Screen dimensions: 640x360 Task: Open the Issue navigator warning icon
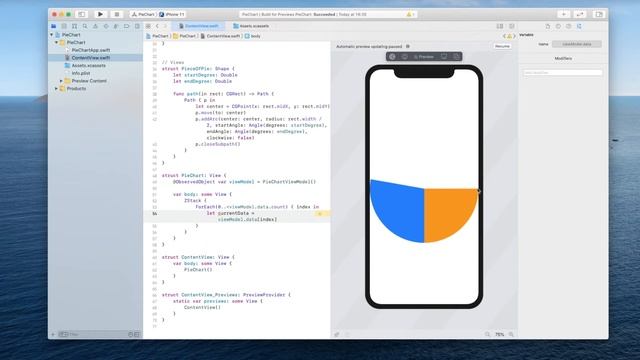96,26
